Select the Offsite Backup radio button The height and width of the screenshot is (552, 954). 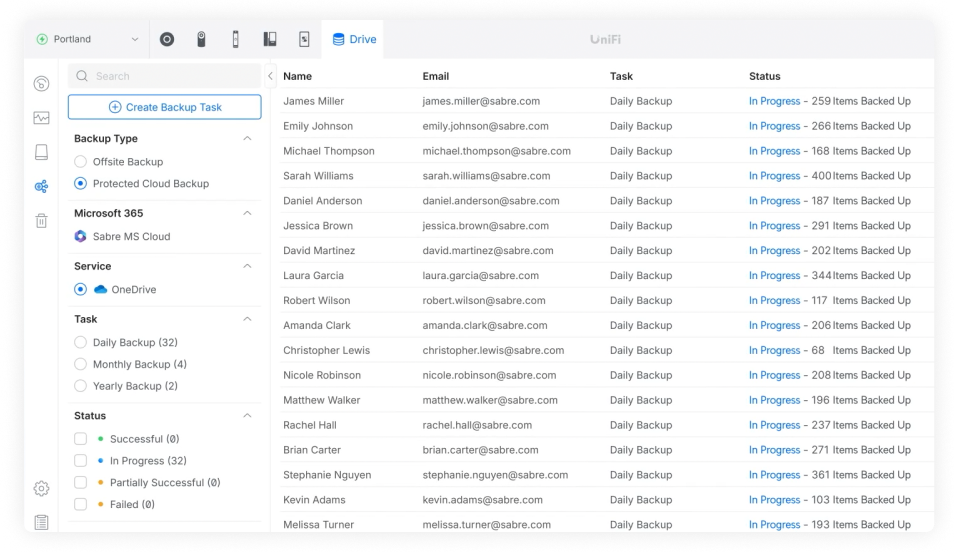(x=81, y=162)
